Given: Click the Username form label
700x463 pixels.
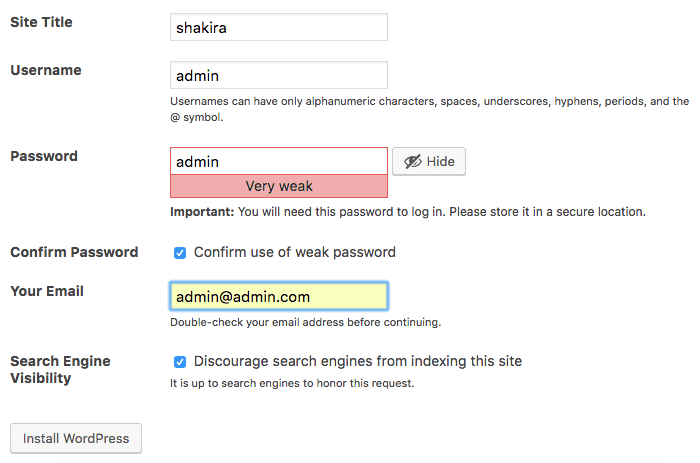Looking at the screenshot, I should click(46, 70).
